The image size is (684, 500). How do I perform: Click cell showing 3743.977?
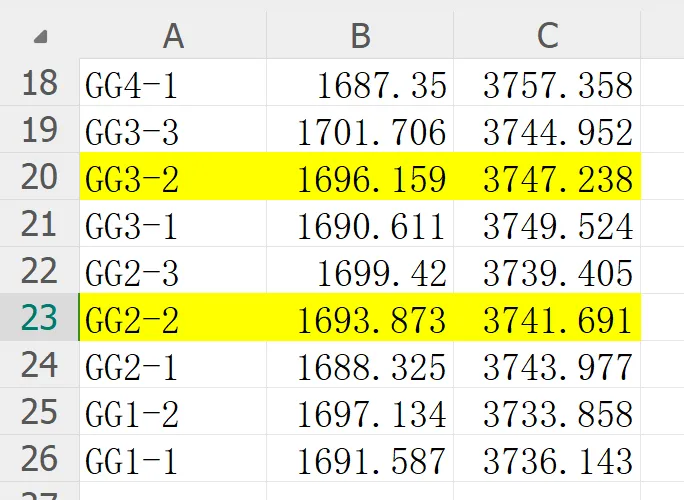pyautogui.click(x=547, y=364)
